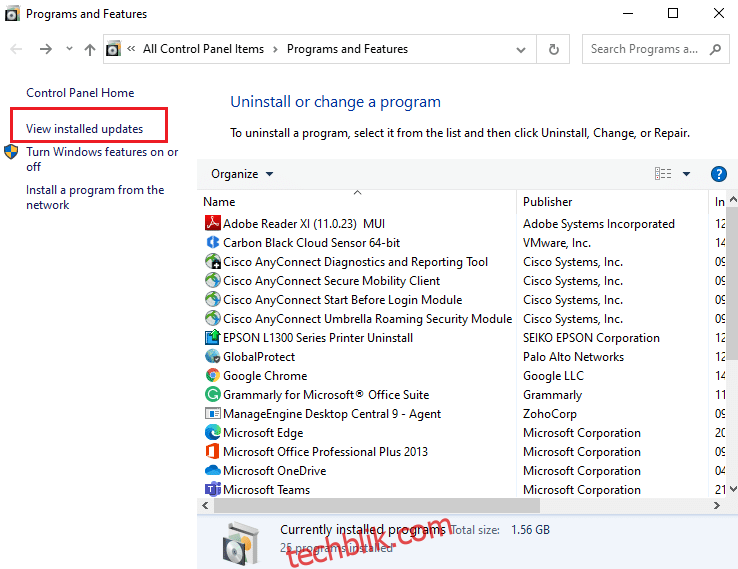
Task: Select GlobalProtect program name
Action: (x=259, y=357)
